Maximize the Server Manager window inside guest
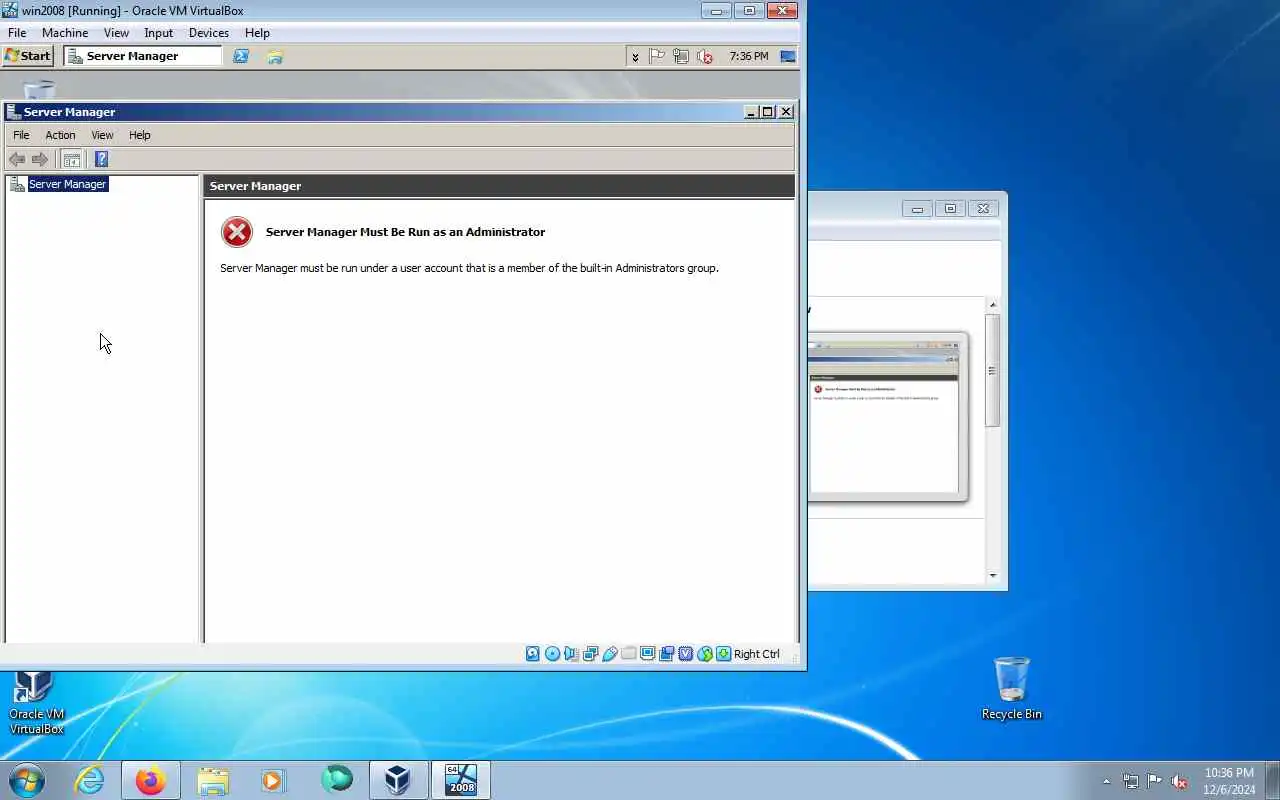 point(768,112)
